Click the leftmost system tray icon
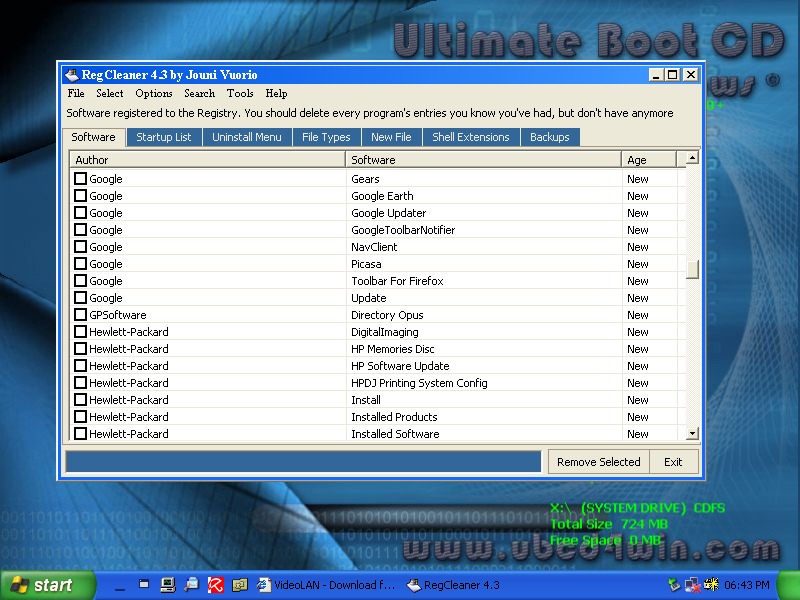 [x=675, y=585]
